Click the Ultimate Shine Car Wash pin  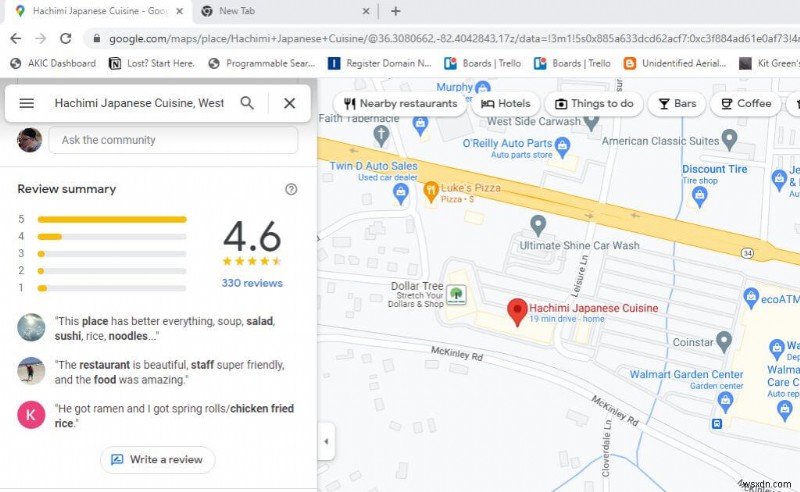pyautogui.click(x=538, y=226)
